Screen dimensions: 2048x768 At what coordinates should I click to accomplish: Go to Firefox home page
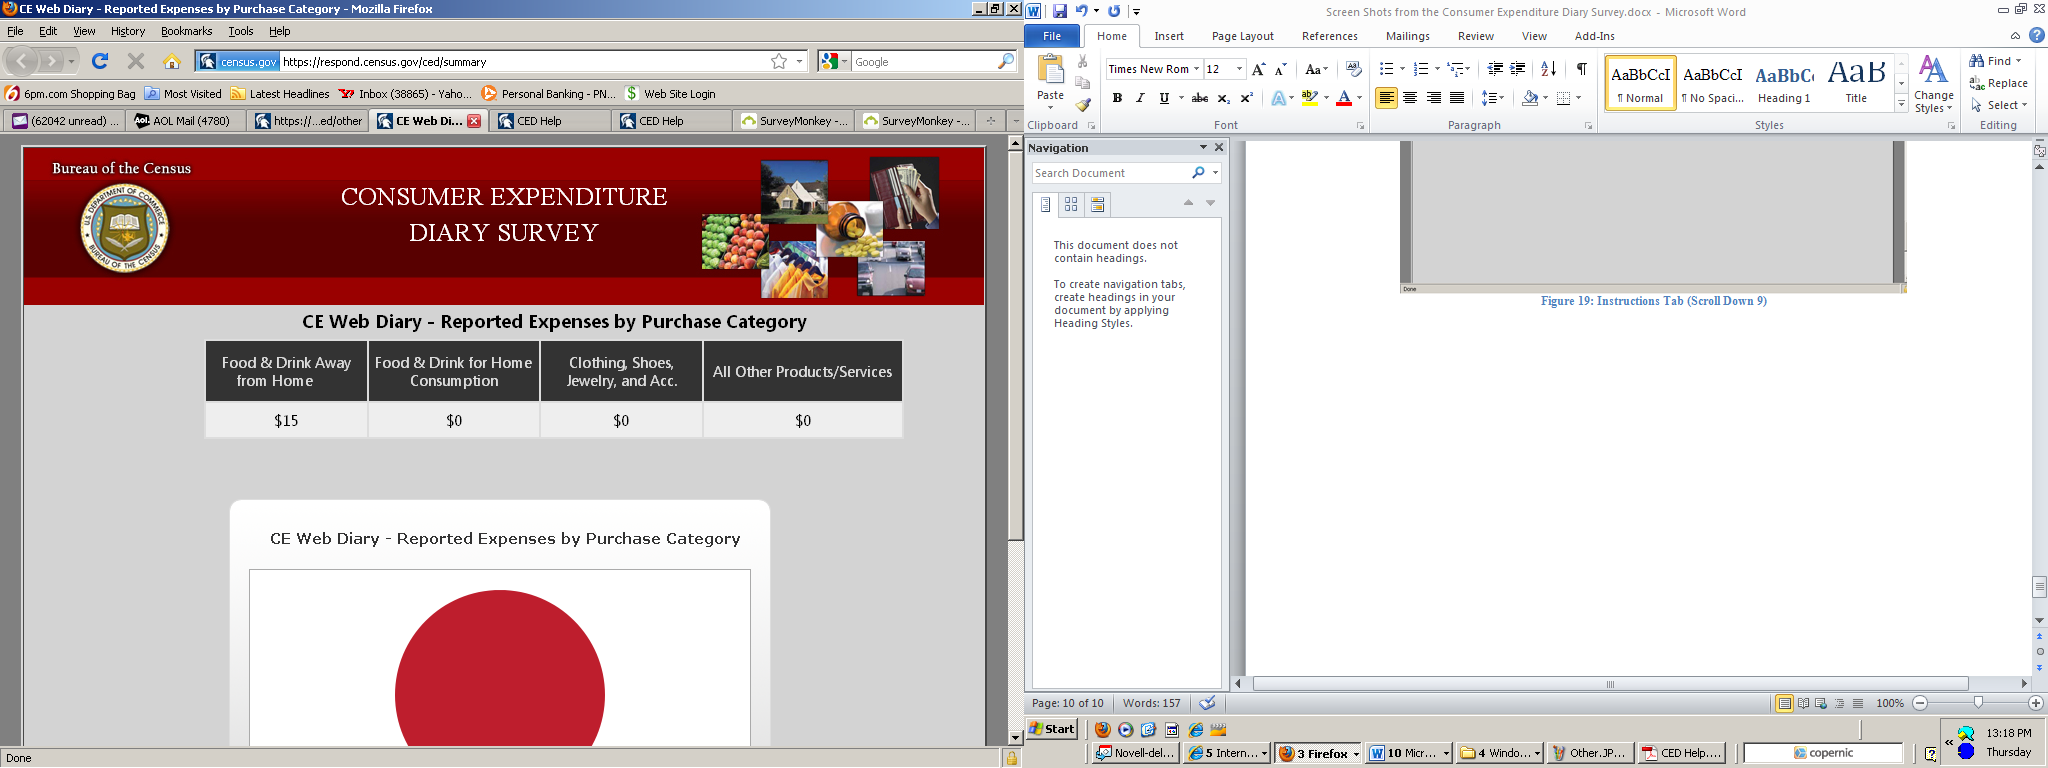click(172, 62)
